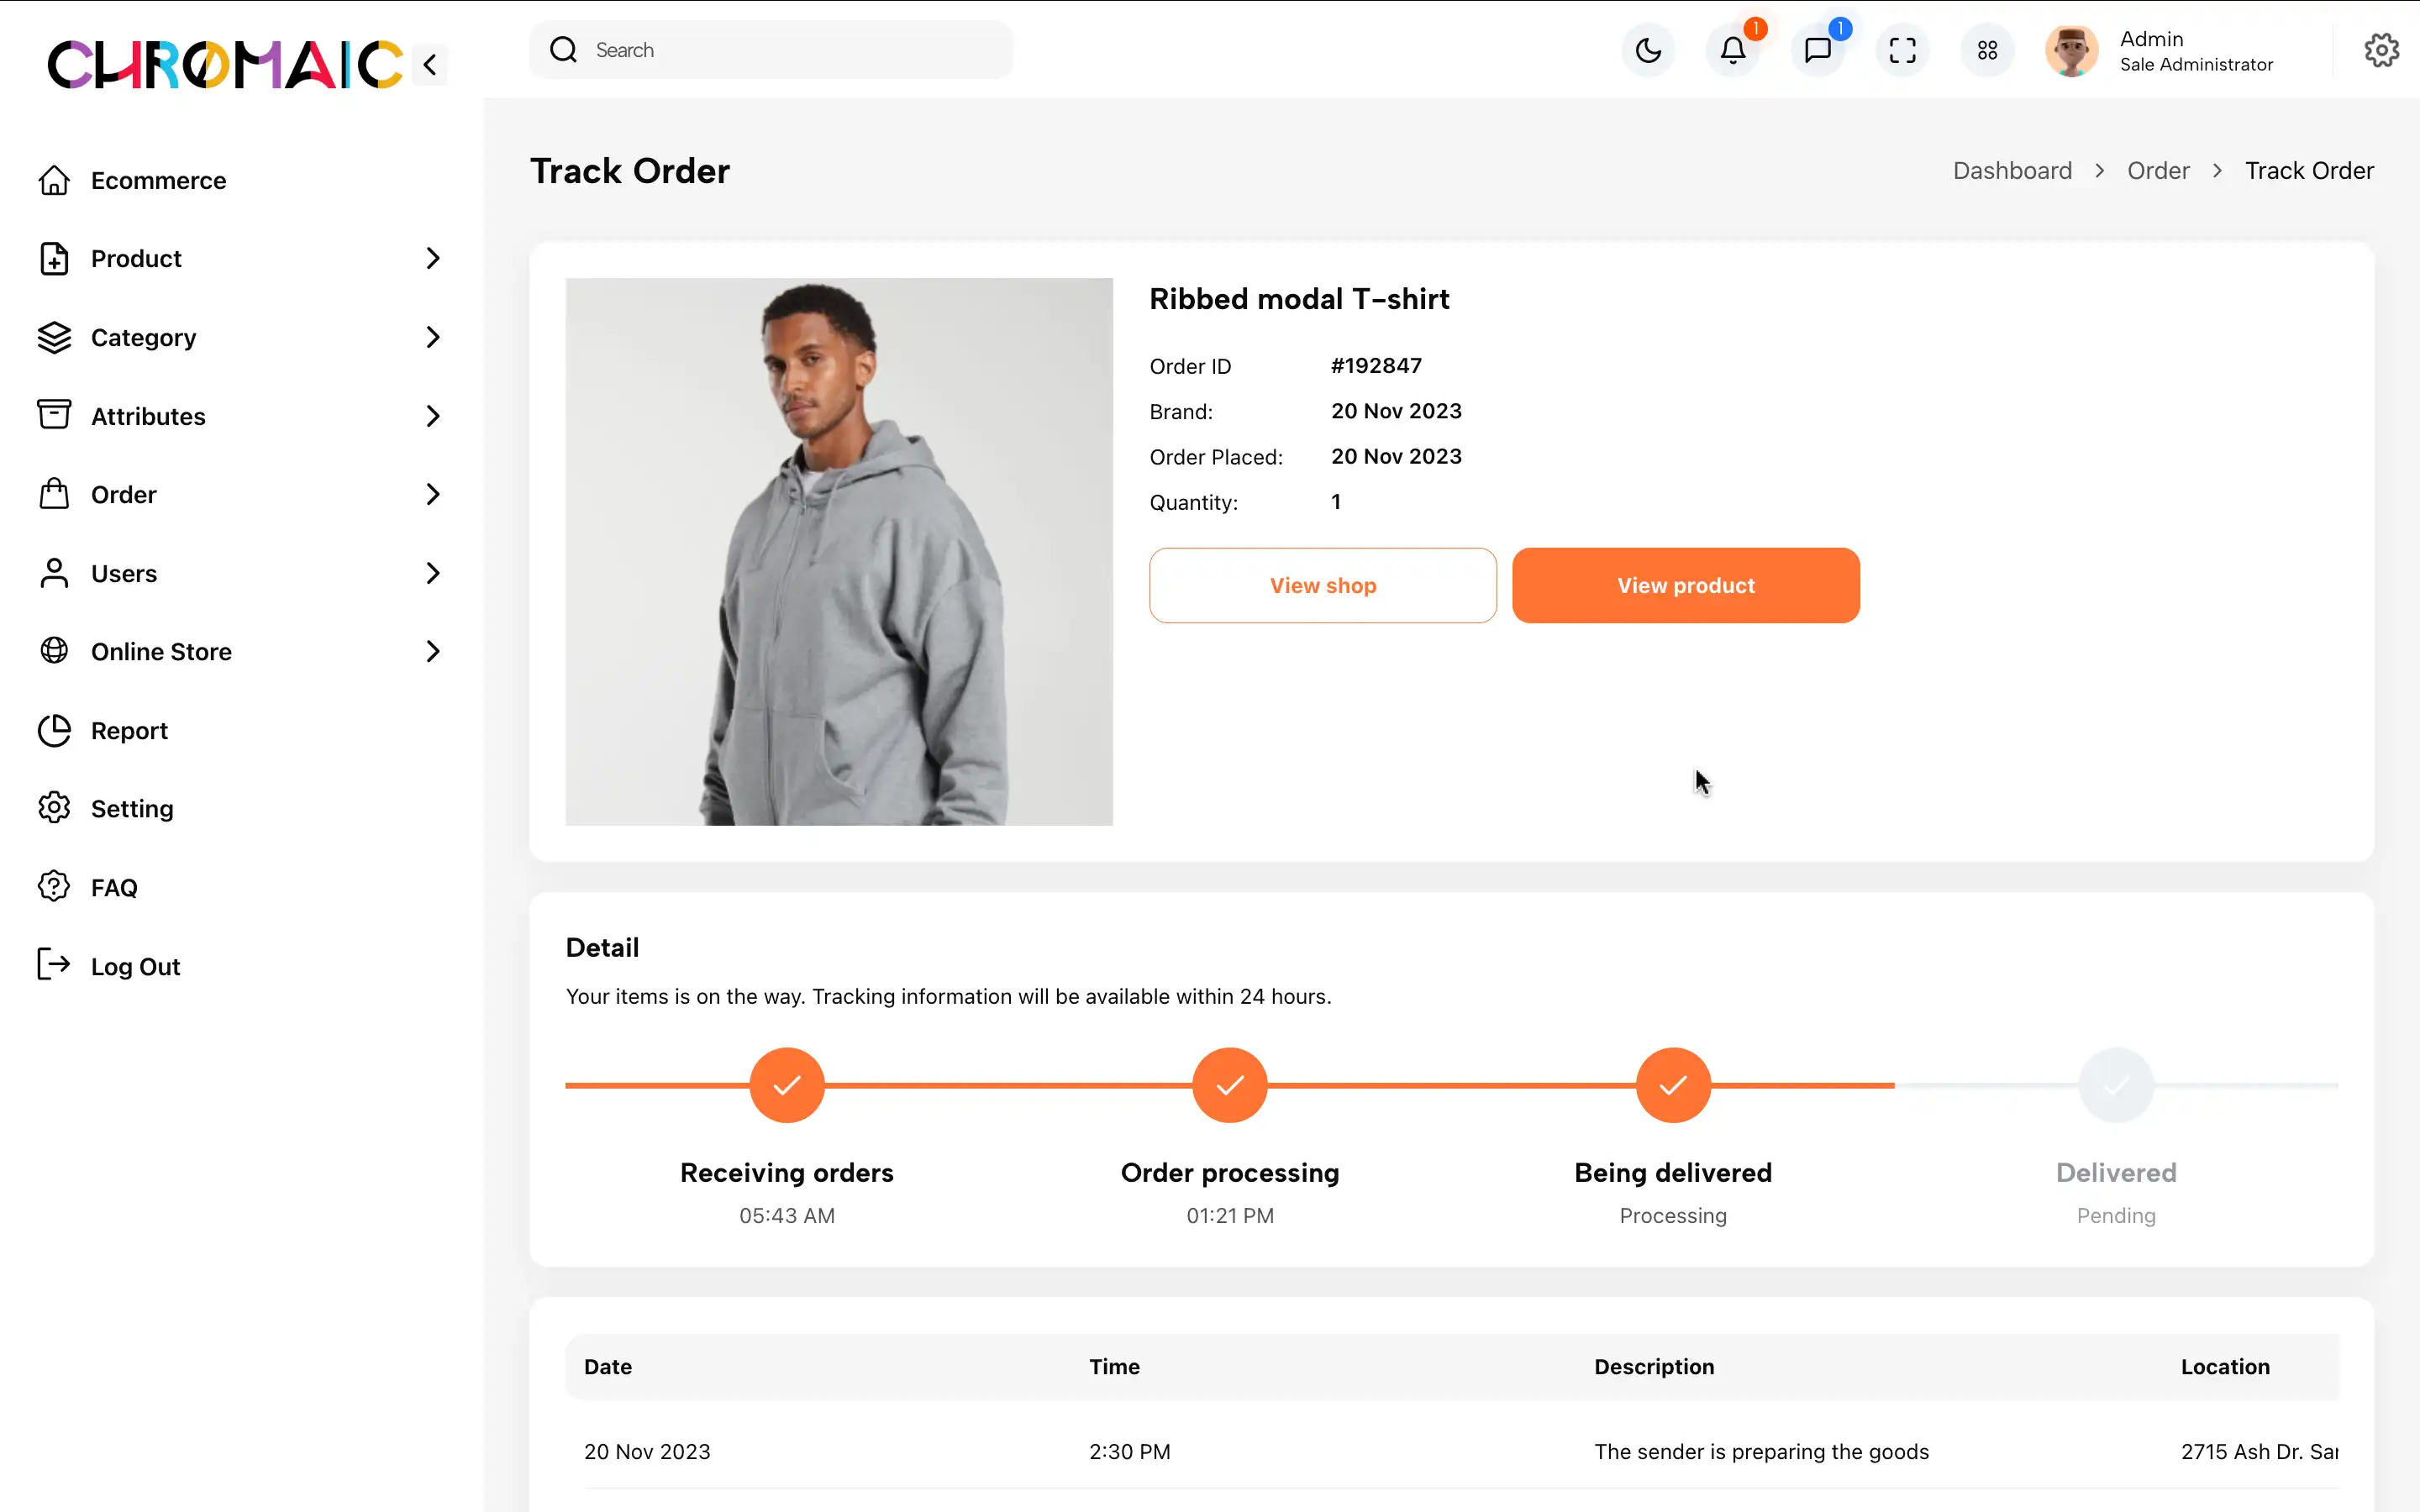Viewport: 2420px width, 1512px height.
Task: Click inside the Search field
Action: [x=771, y=50]
